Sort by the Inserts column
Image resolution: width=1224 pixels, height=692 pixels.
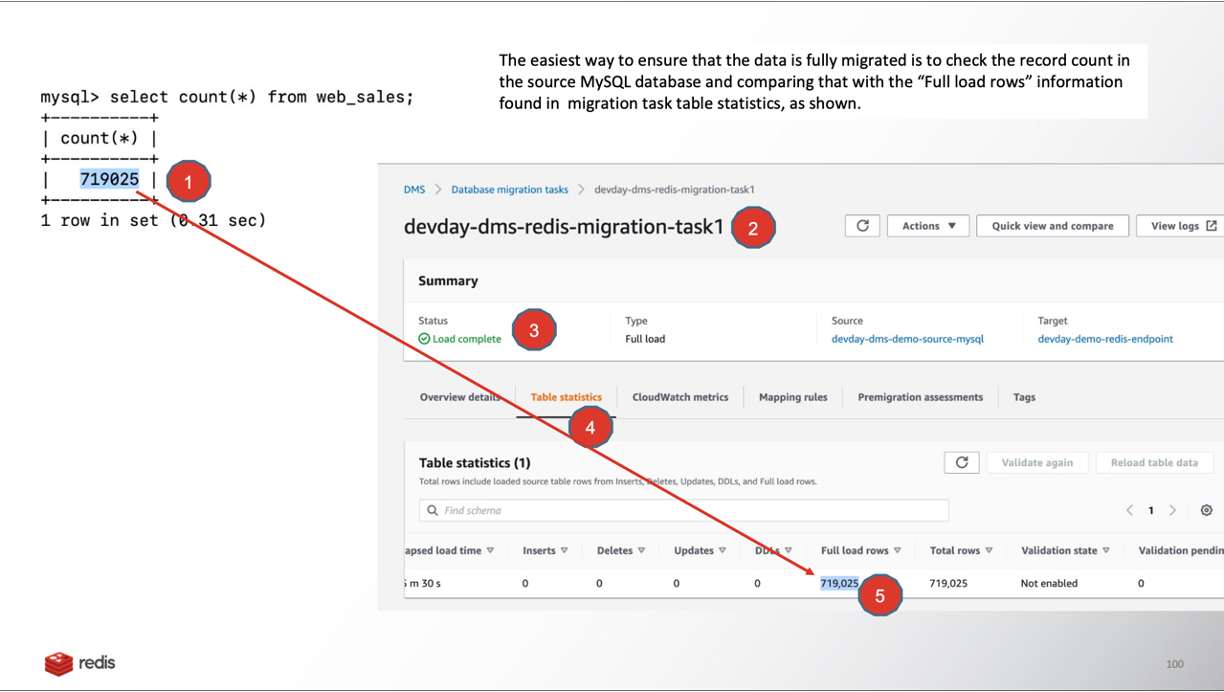(x=545, y=550)
